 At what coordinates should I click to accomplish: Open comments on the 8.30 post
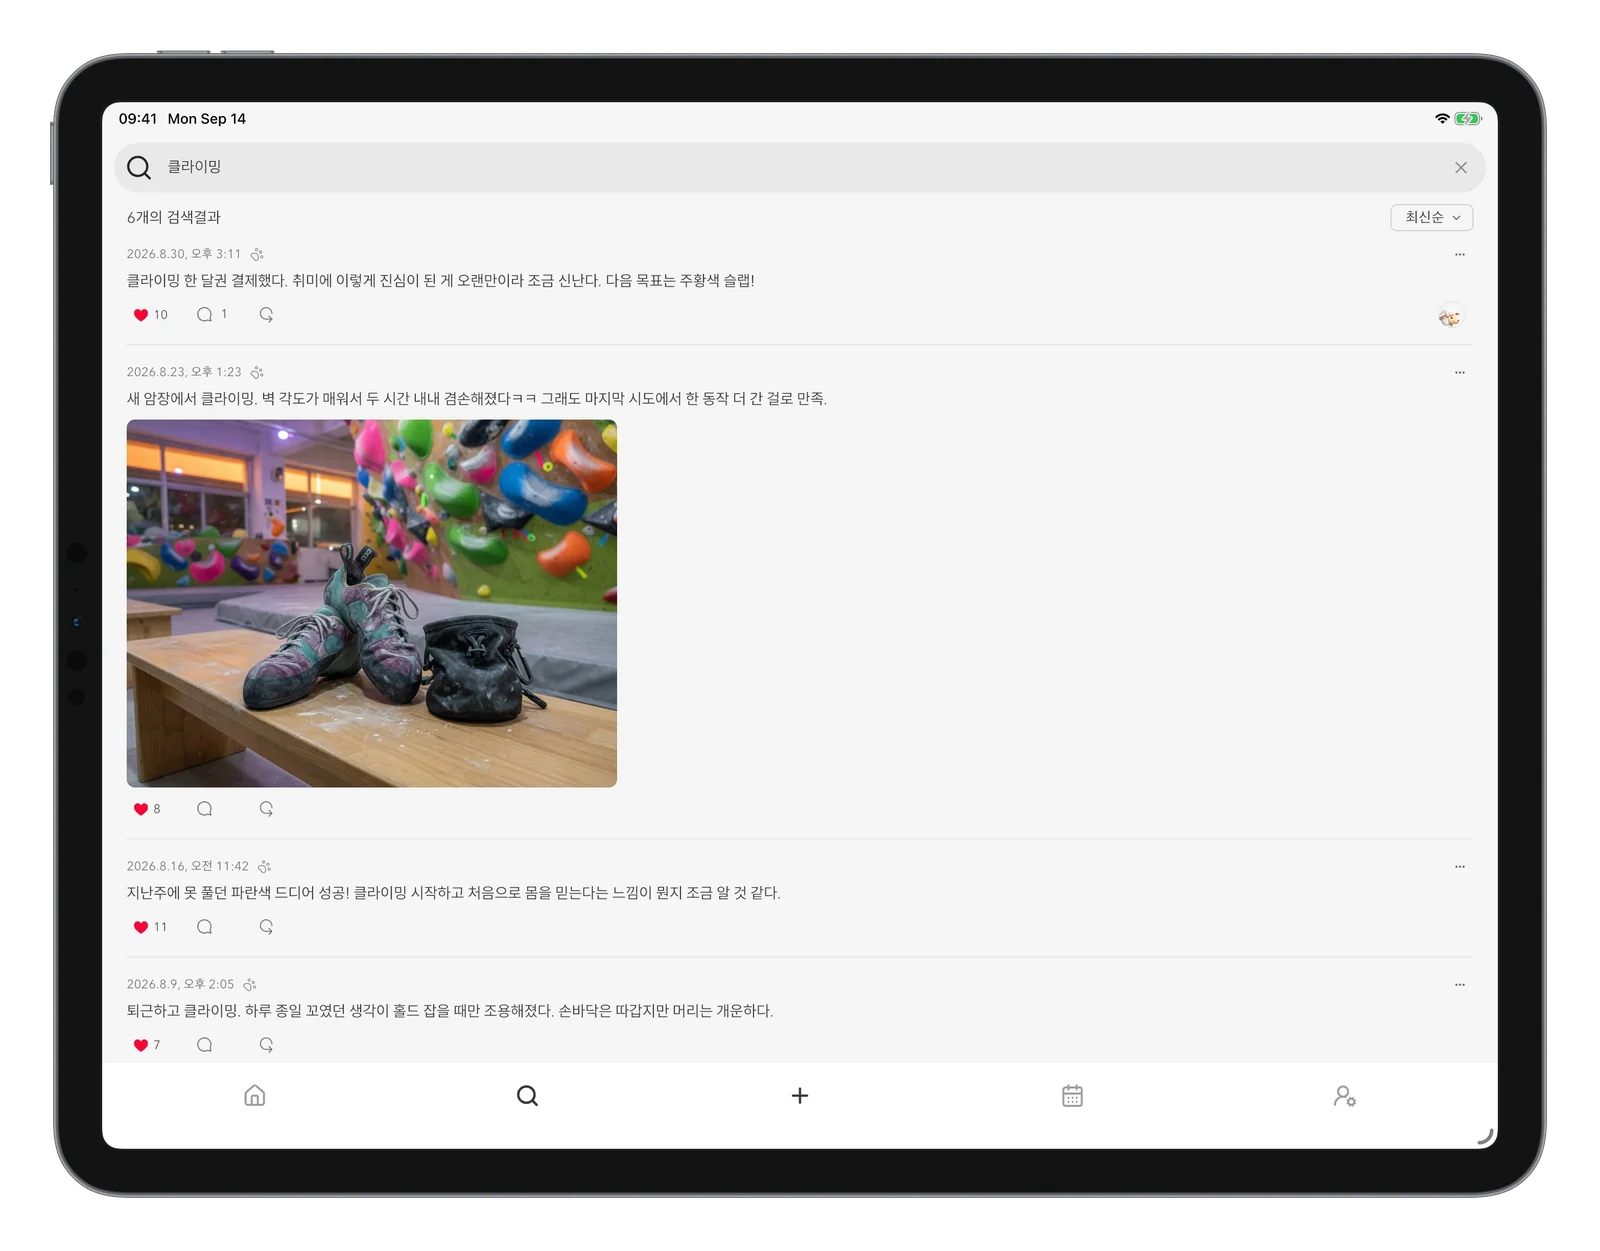point(205,314)
